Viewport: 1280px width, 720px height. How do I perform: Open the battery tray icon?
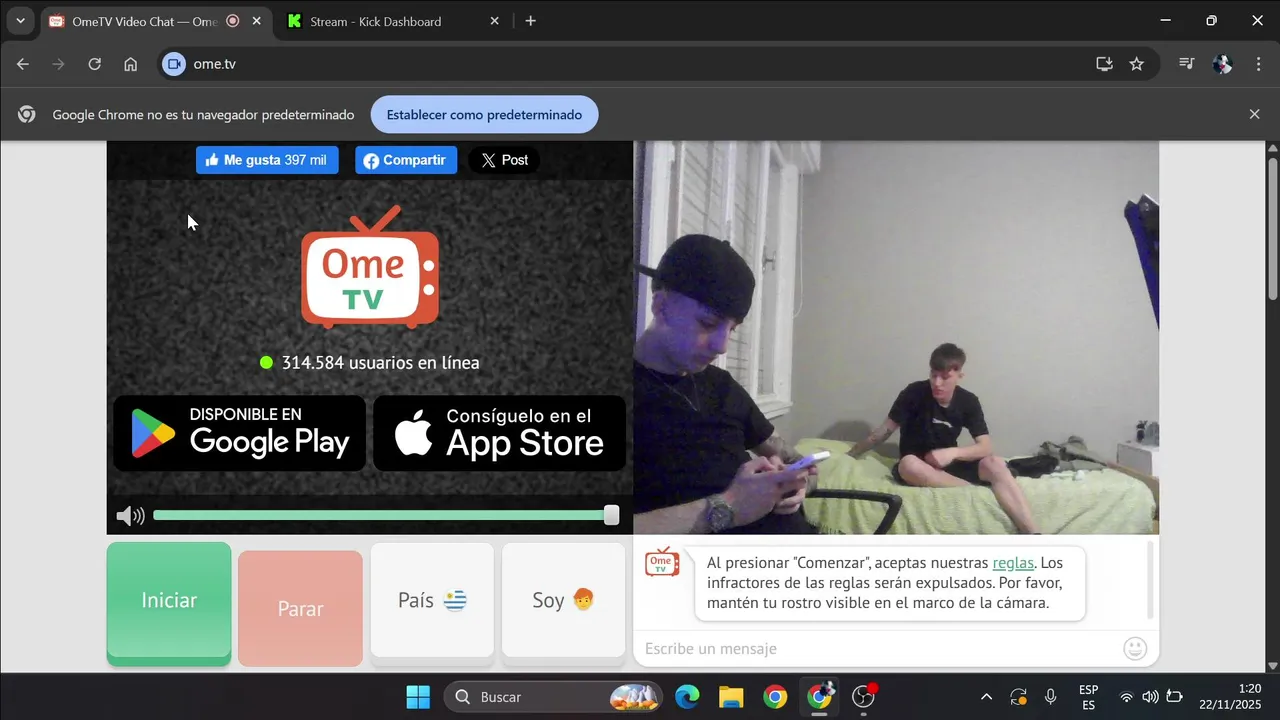tap(1175, 697)
